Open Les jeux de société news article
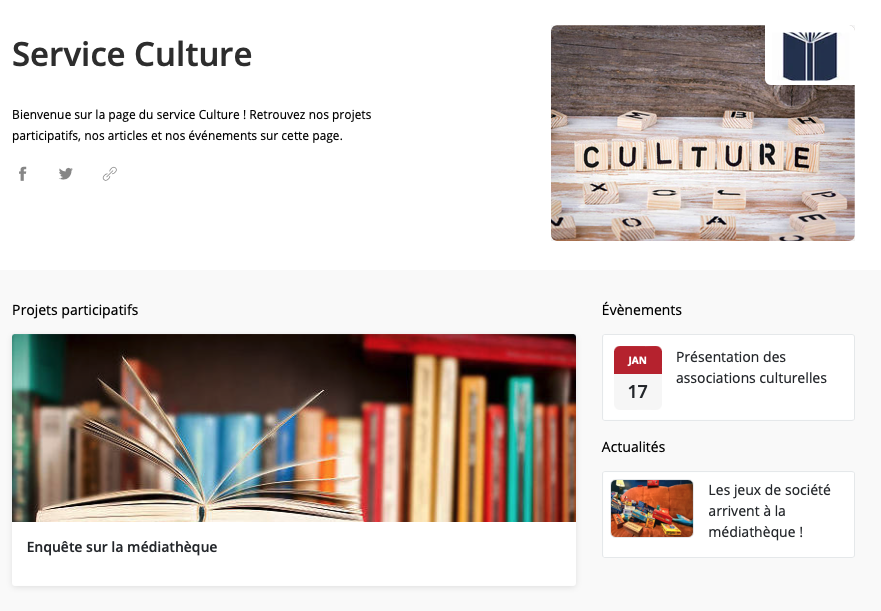Viewport: 881px width, 611px height. (x=769, y=510)
